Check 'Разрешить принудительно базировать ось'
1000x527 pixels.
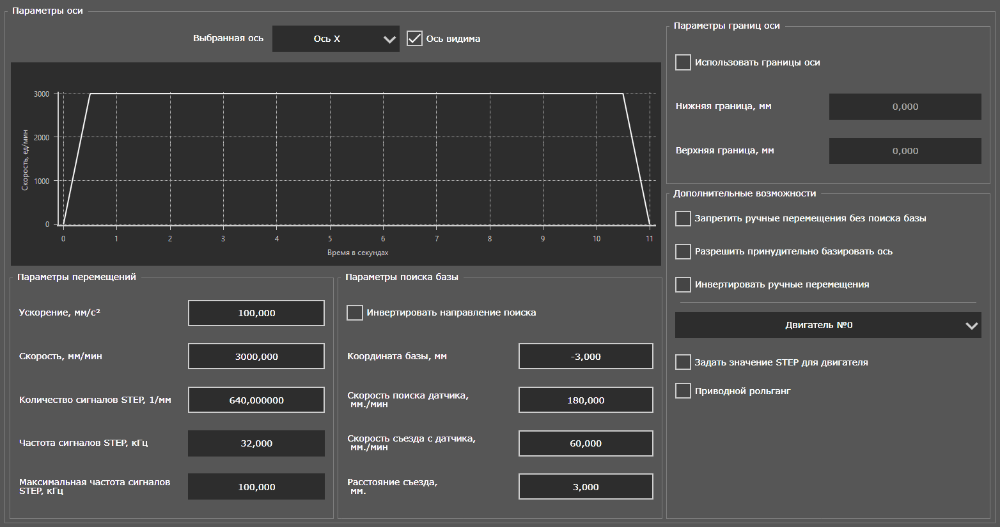point(682,251)
